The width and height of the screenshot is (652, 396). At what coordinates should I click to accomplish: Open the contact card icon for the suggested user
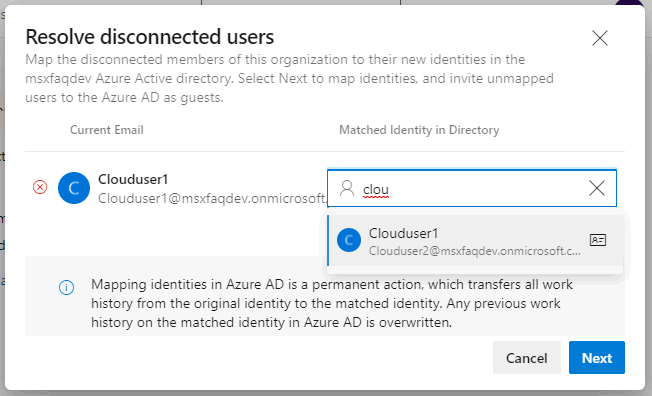tap(598, 240)
